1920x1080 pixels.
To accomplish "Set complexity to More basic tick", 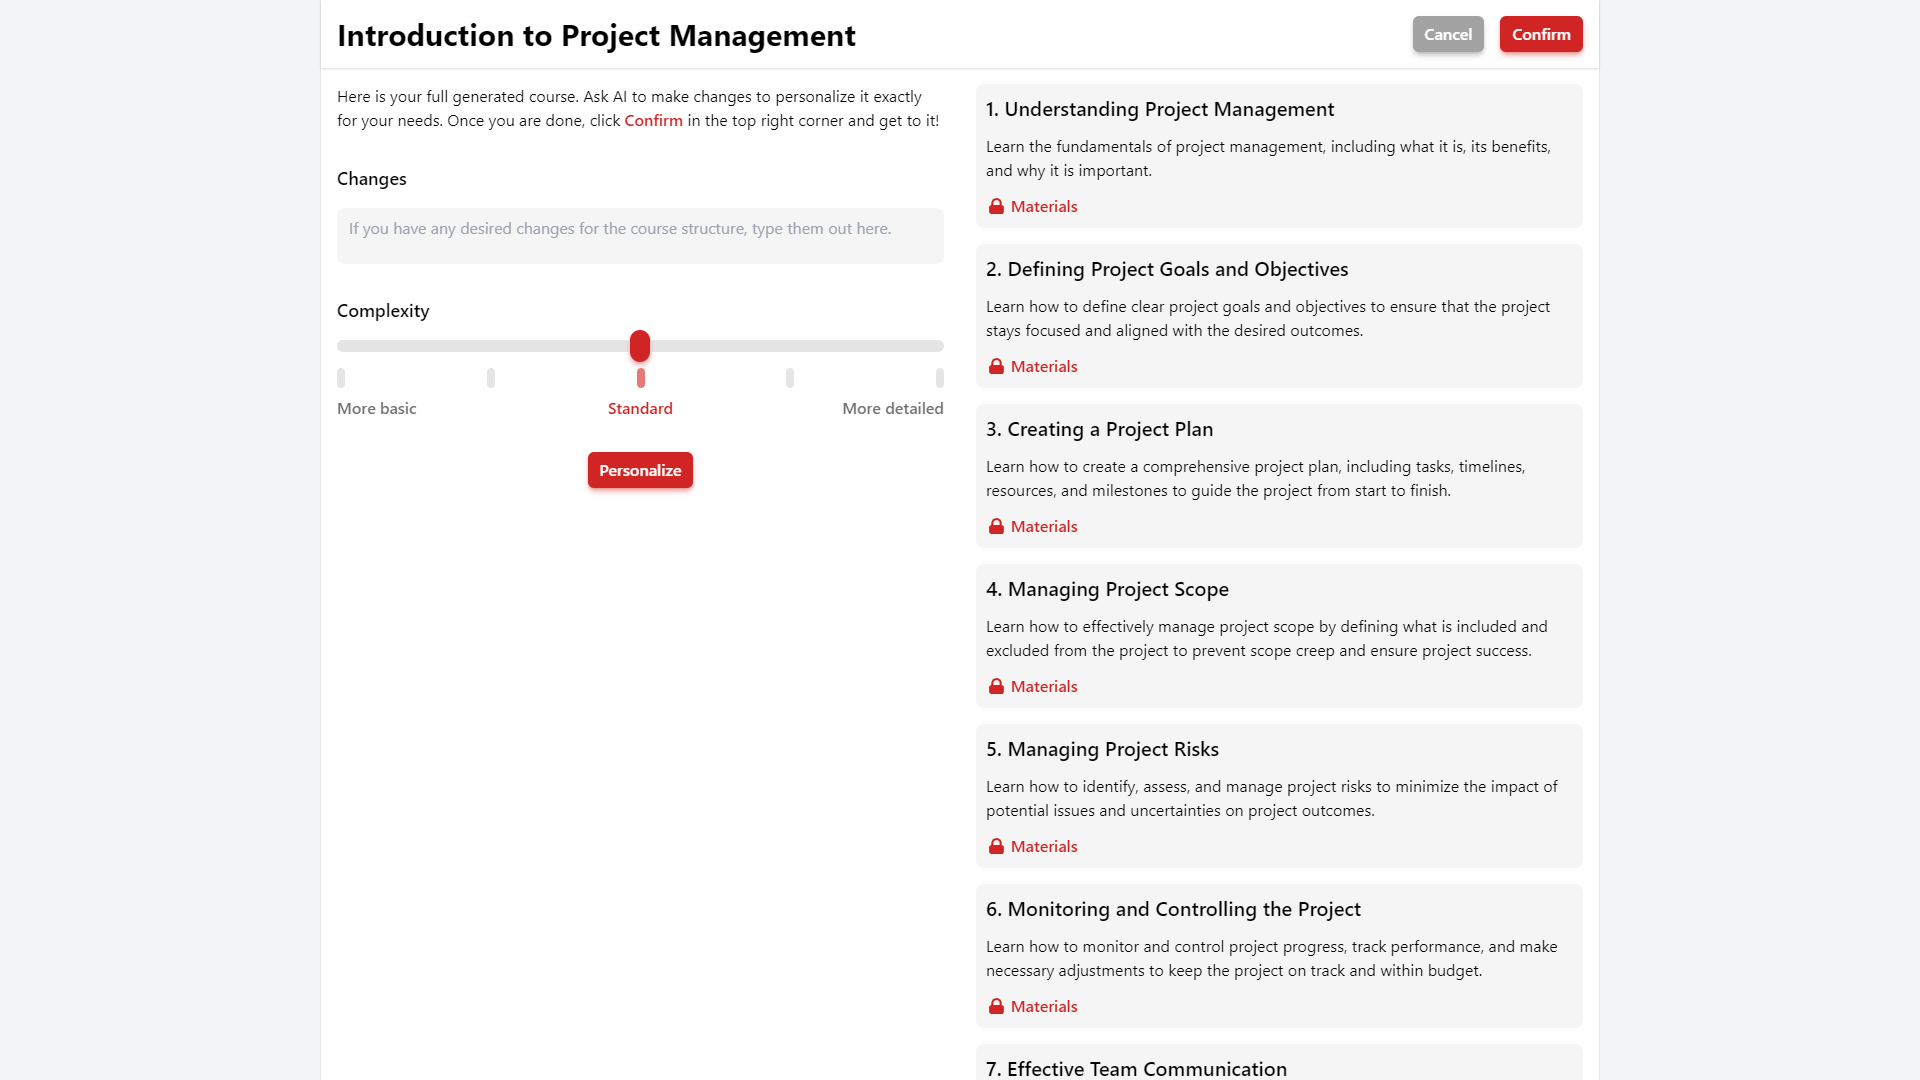I will (341, 378).
